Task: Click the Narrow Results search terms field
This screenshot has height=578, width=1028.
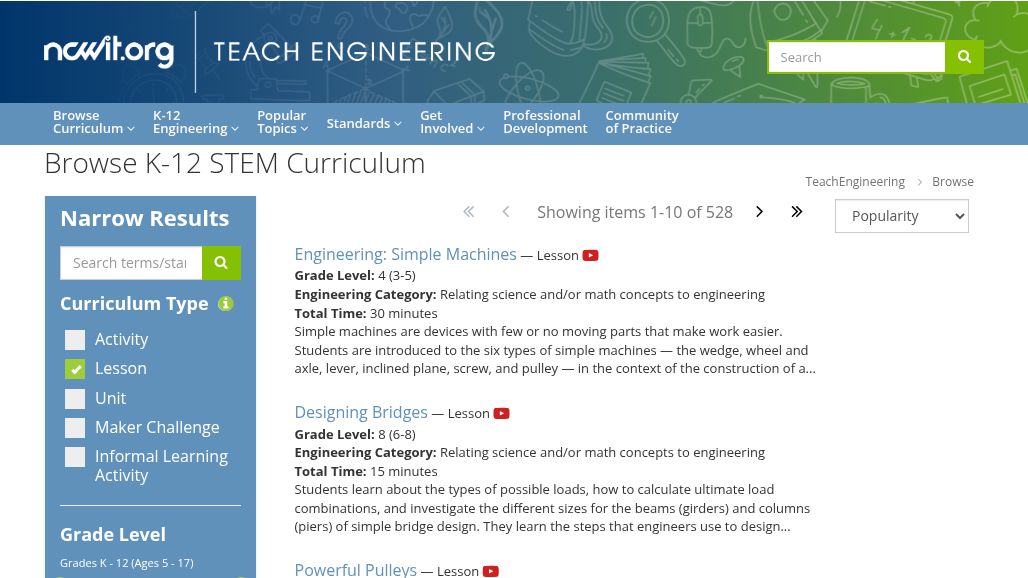Action: (x=131, y=263)
